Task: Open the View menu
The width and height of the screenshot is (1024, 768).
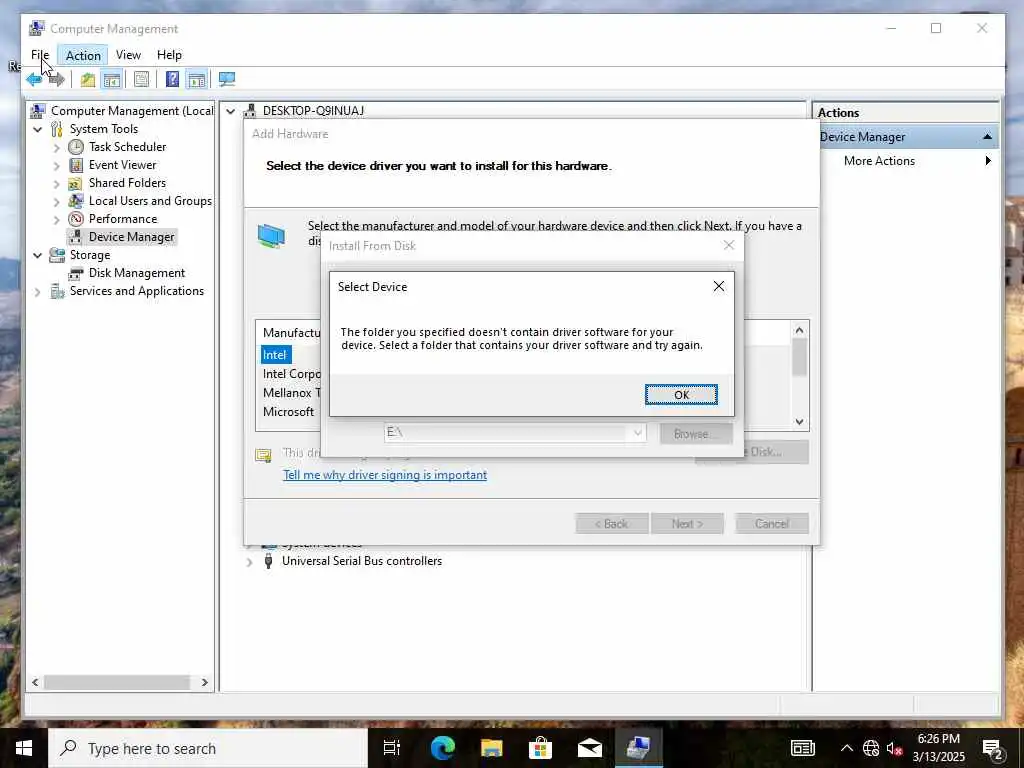Action: pyautogui.click(x=128, y=55)
